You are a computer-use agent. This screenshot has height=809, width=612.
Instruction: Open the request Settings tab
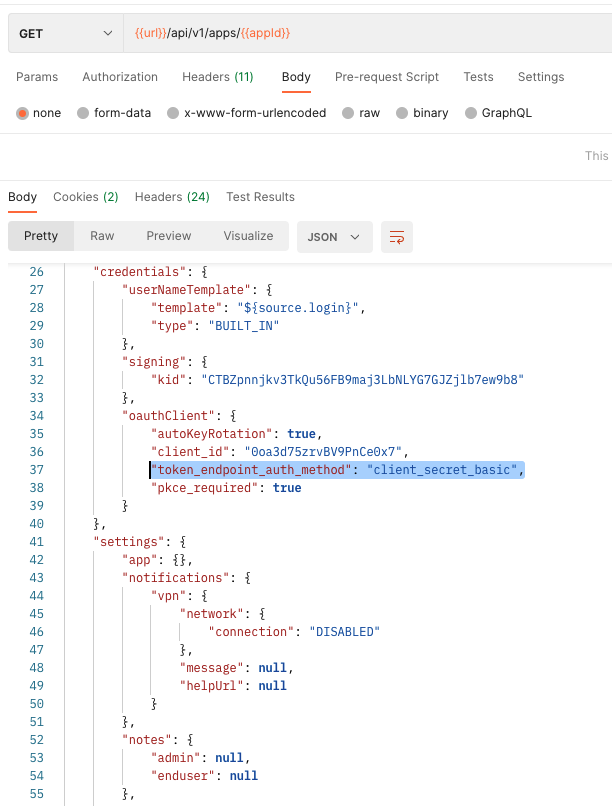[x=541, y=77]
